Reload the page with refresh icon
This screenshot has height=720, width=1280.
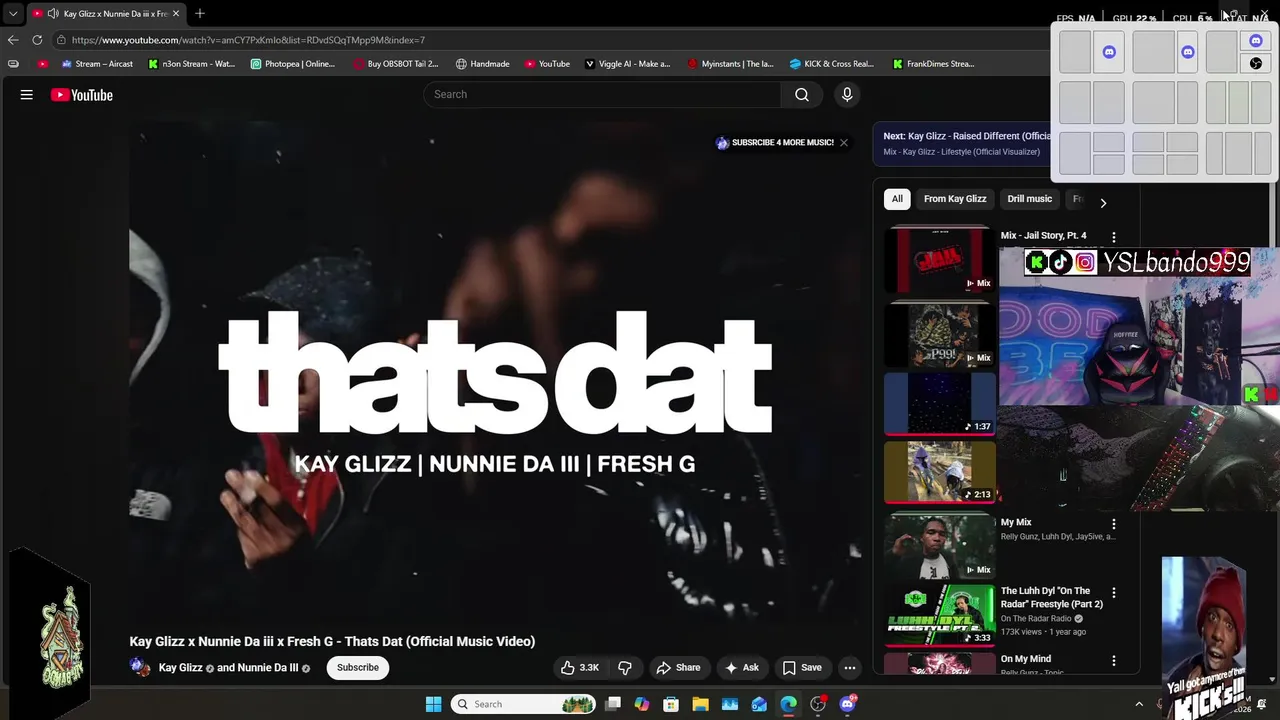(x=37, y=40)
